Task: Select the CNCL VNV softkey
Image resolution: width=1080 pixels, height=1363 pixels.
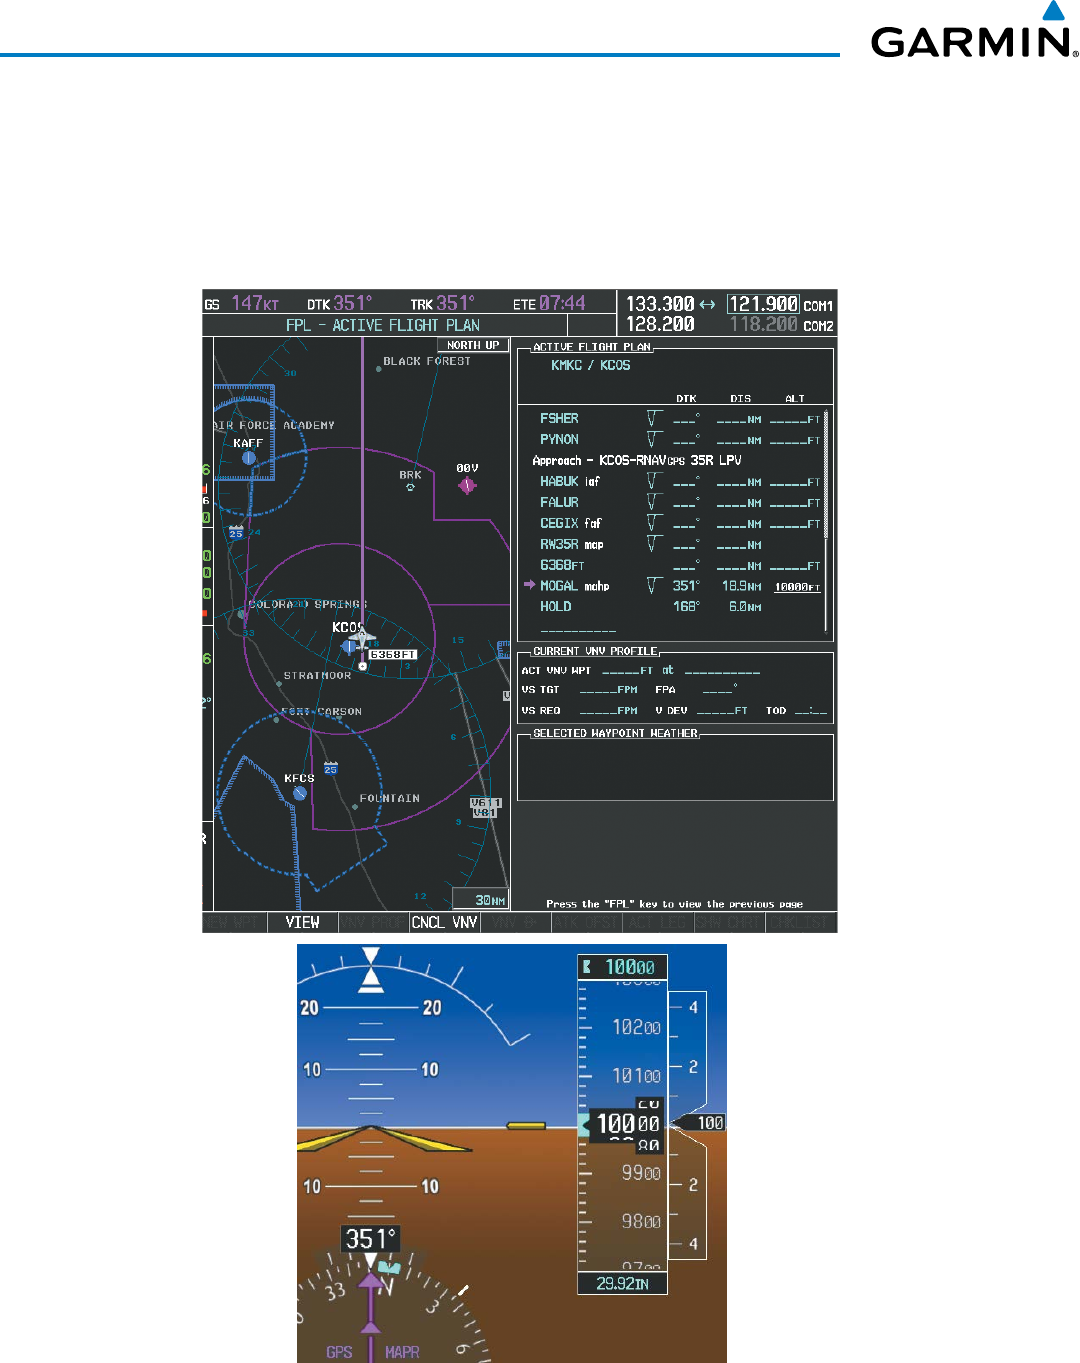Action: coord(445,922)
